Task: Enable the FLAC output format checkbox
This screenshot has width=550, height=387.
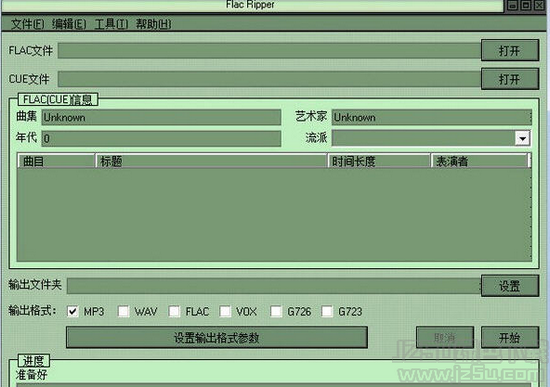Action: pyautogui.click(x=174, y=311)
